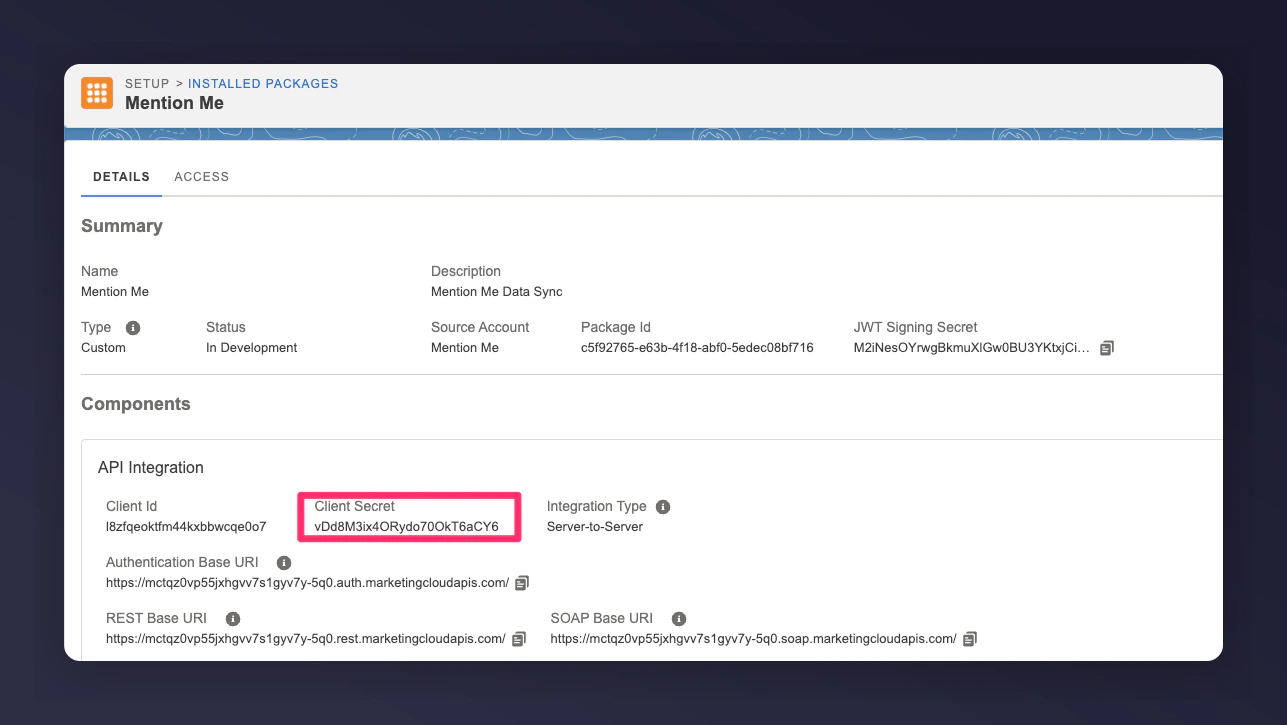Viewport: 1287px width, 725px height.
Task: Copy the SOAP Base URI
Action: coord(970,638)
